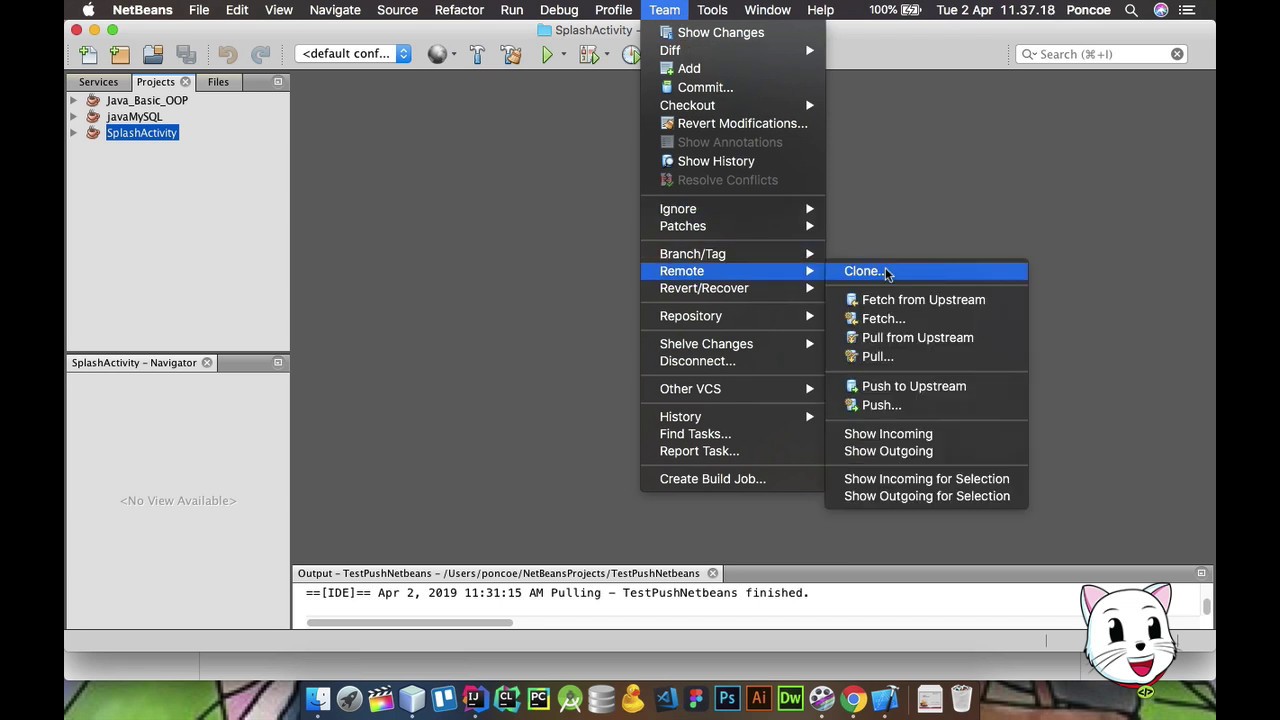Open IntelliJ IDEA from the Dock
The height and width of the screenshot is (720, 1280).
(x=475, y=698)
